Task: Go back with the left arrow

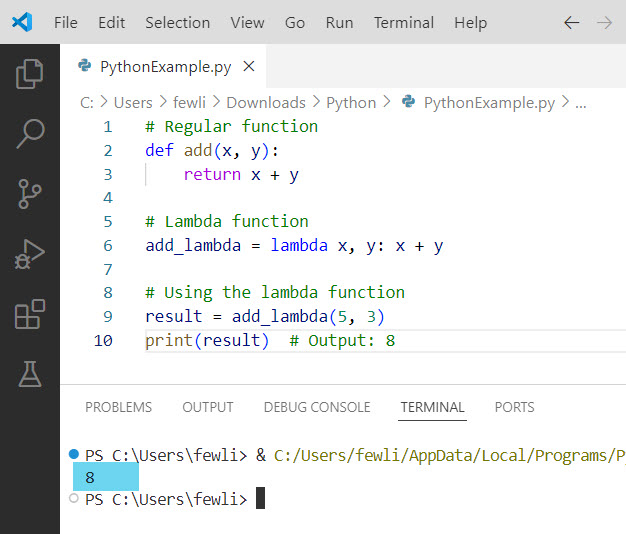Action: point(571,23)
